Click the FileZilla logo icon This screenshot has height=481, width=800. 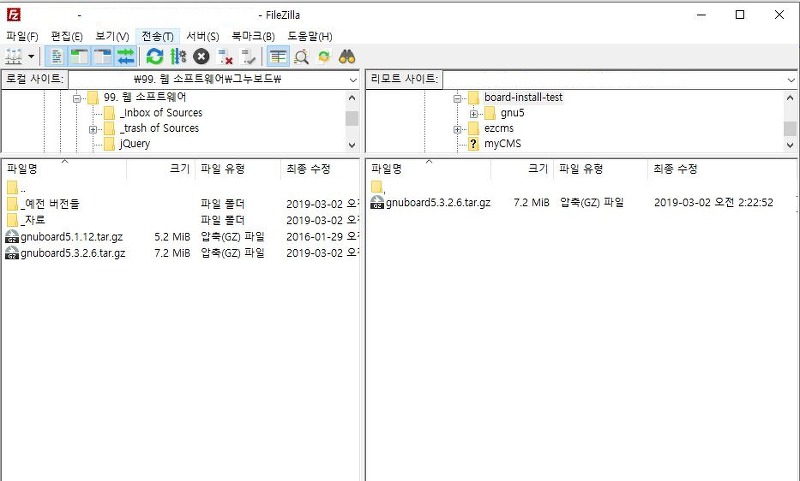tap(14, 15)
